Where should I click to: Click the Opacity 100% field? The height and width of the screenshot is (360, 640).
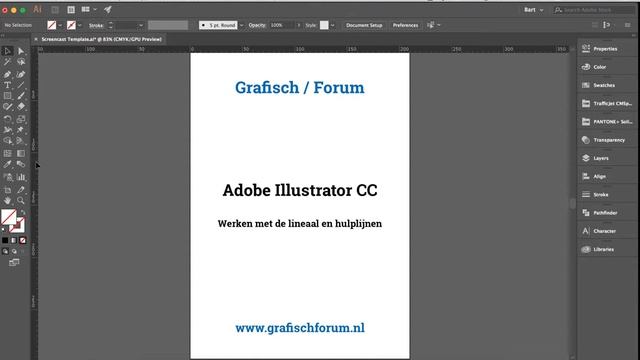click(282, 25)
